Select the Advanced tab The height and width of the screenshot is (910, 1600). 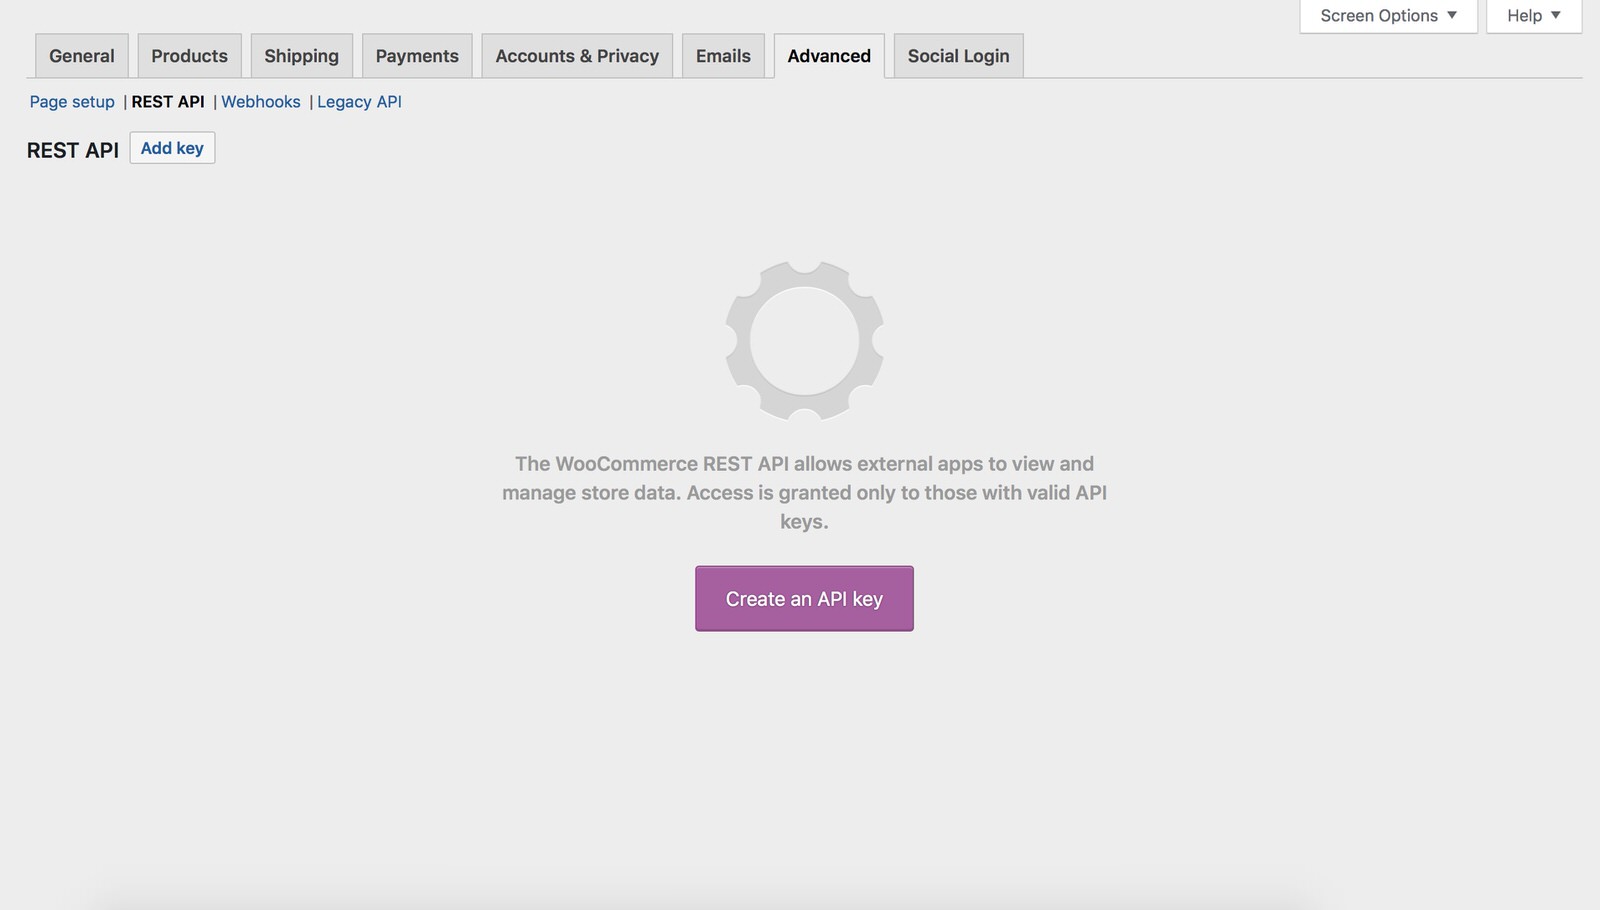pos(829,56)
